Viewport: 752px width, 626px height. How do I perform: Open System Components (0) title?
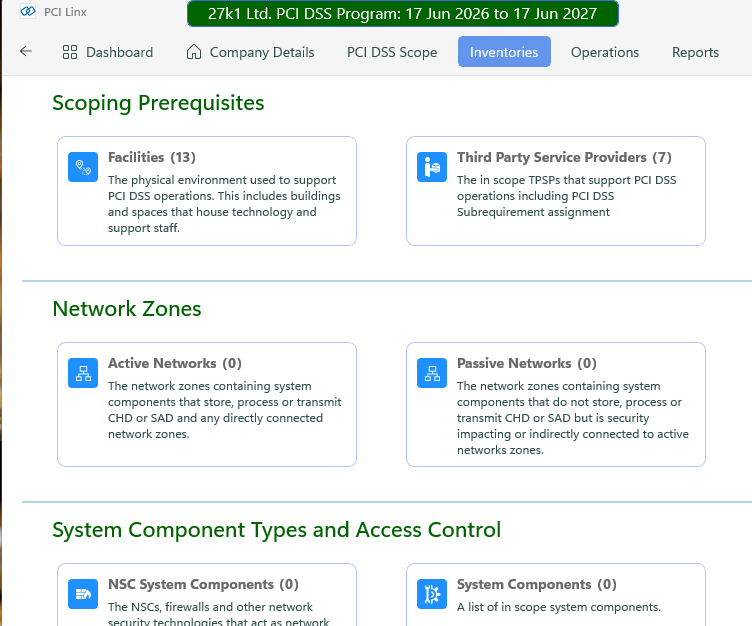(x=537, y=584)
